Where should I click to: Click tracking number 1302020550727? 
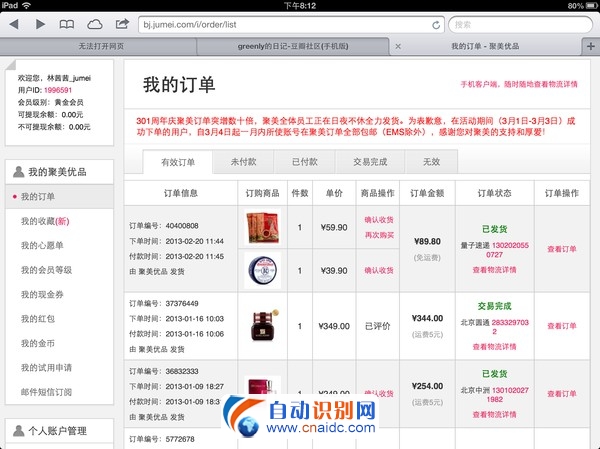(509, 250)
